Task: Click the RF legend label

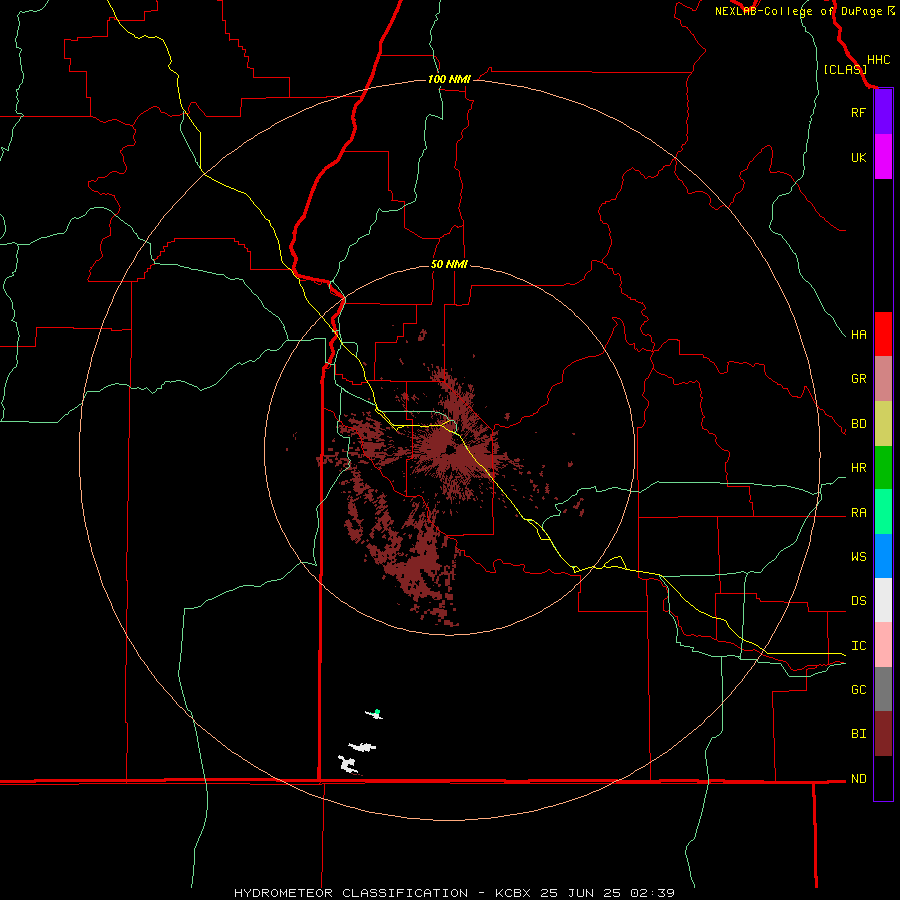Action: (858, 112)
